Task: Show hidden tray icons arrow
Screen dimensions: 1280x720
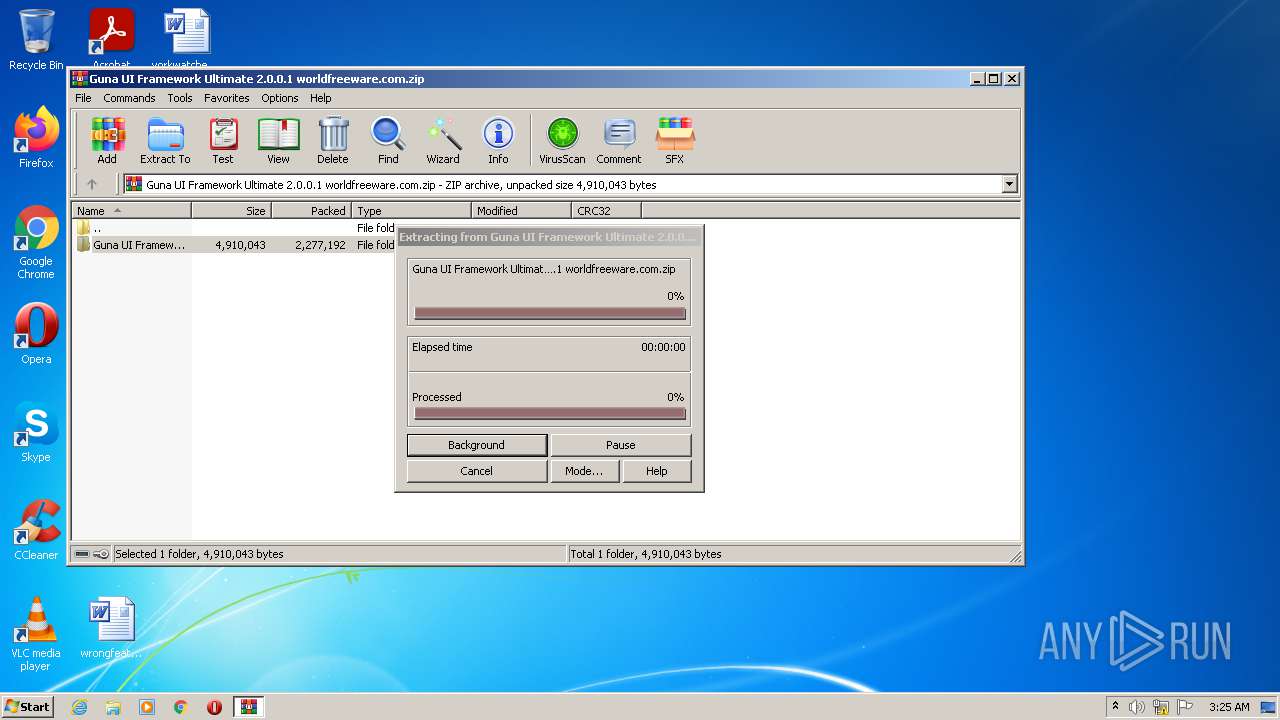Action: pos(1115,707)
